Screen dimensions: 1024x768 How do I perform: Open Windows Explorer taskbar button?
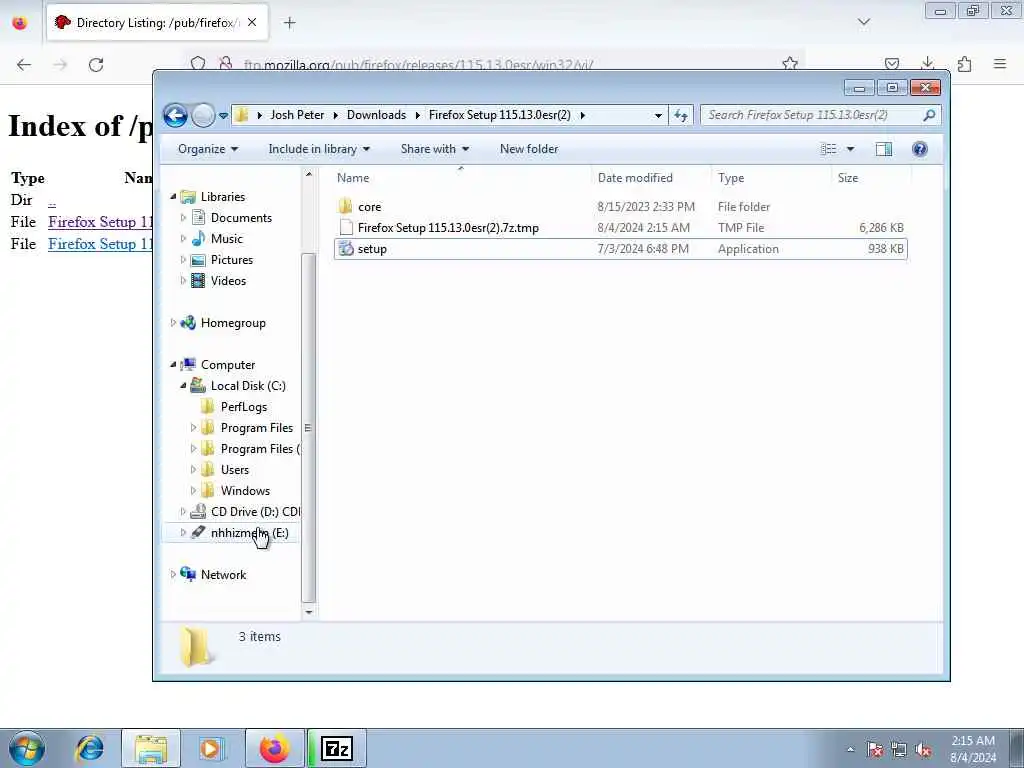151,749
